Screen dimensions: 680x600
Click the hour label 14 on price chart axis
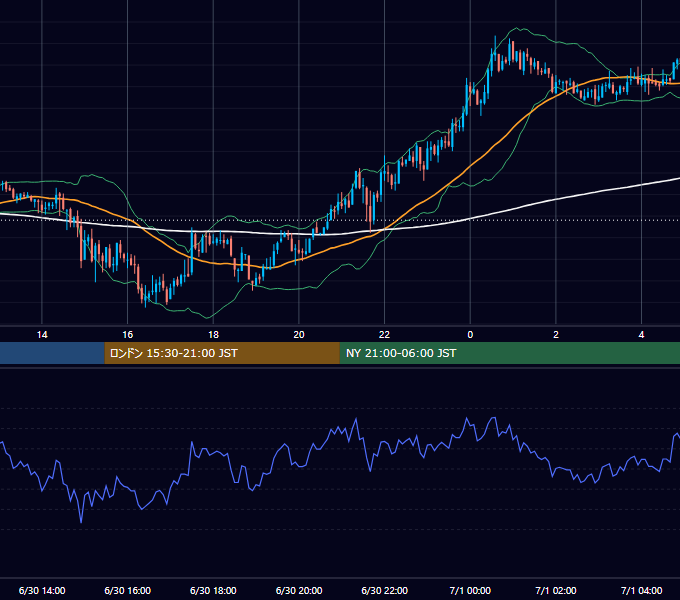42,335
